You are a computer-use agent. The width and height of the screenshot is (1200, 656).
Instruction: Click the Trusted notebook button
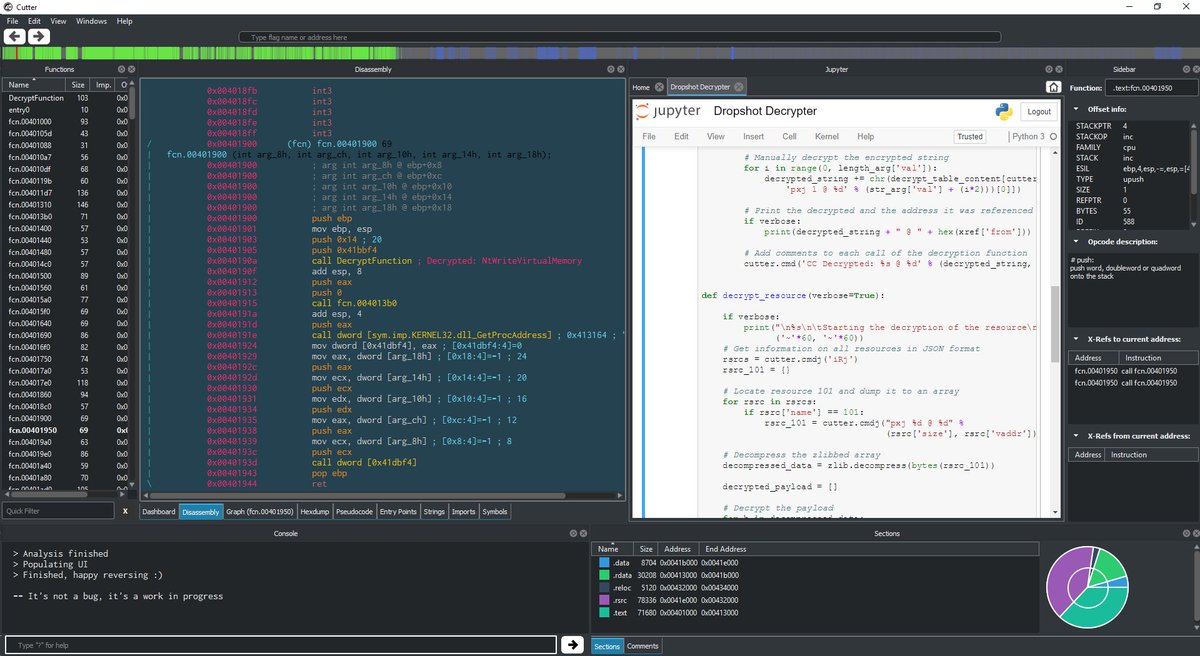tap(970, 136)
